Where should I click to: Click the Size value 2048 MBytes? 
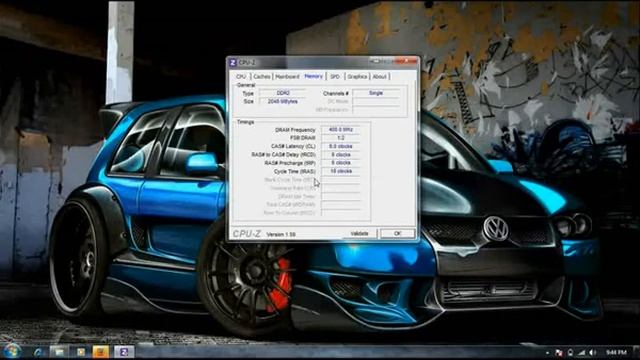282,101
